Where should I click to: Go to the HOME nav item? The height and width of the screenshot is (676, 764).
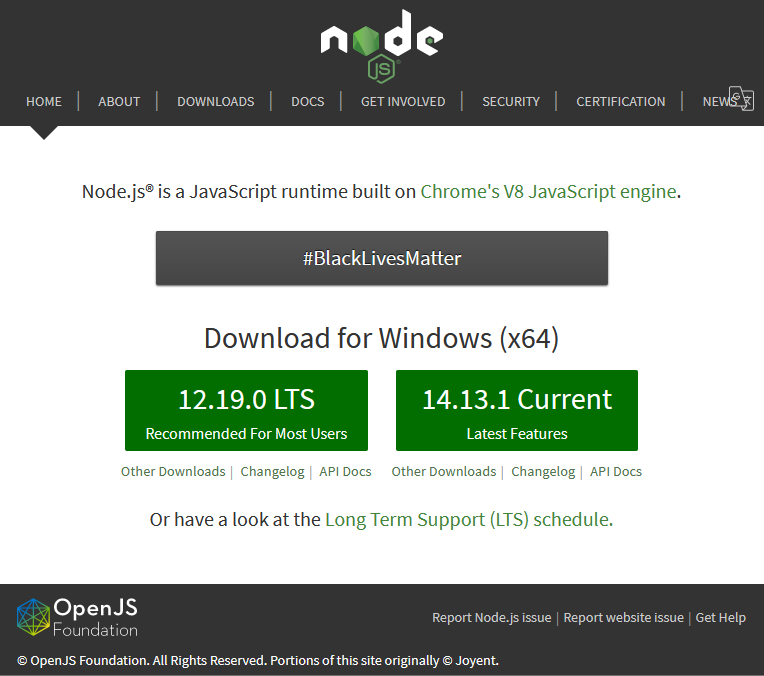pos(44,101)
